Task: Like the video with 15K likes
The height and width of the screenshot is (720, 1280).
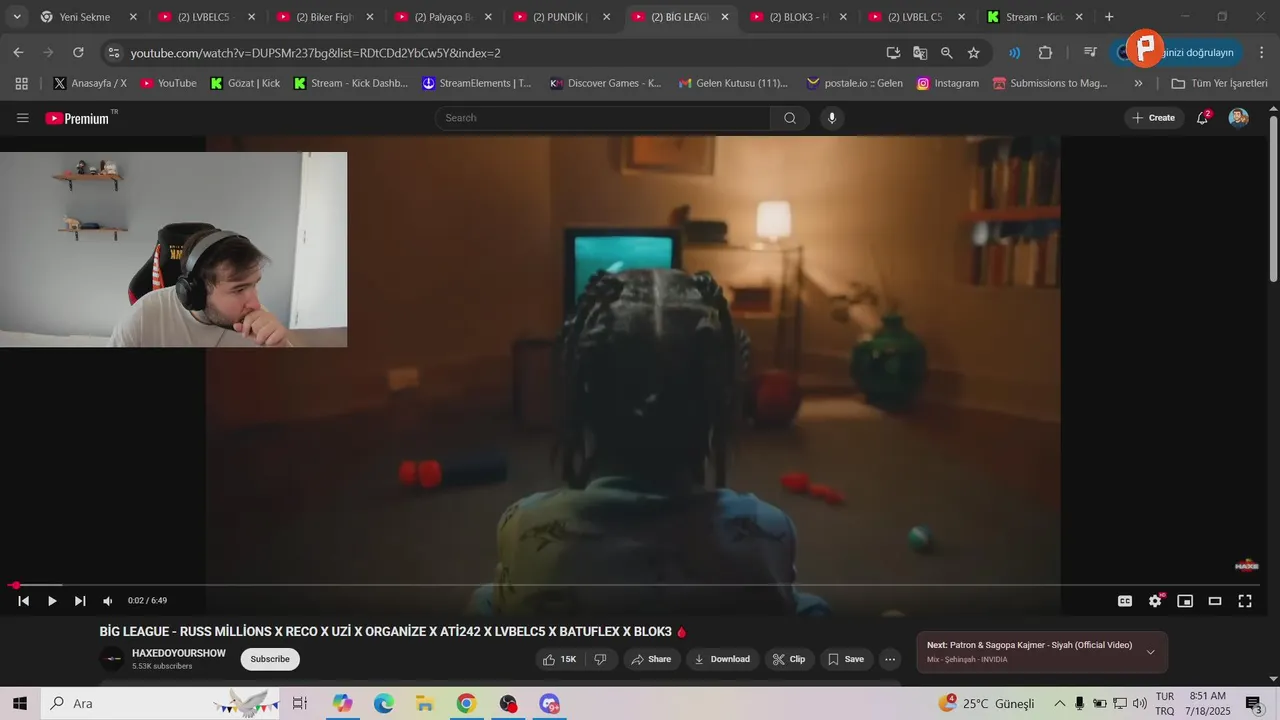Action: [x=560, y=659]
